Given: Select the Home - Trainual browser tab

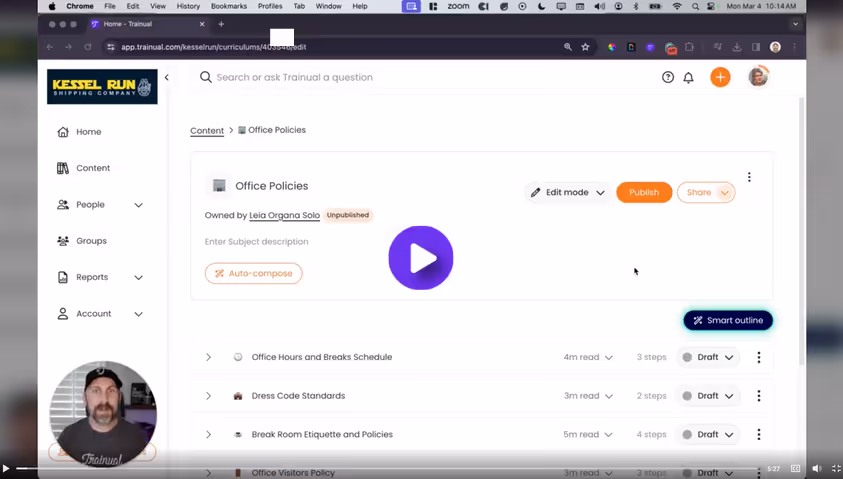Looking at the screenshot, I should click(x=148, y=24).
